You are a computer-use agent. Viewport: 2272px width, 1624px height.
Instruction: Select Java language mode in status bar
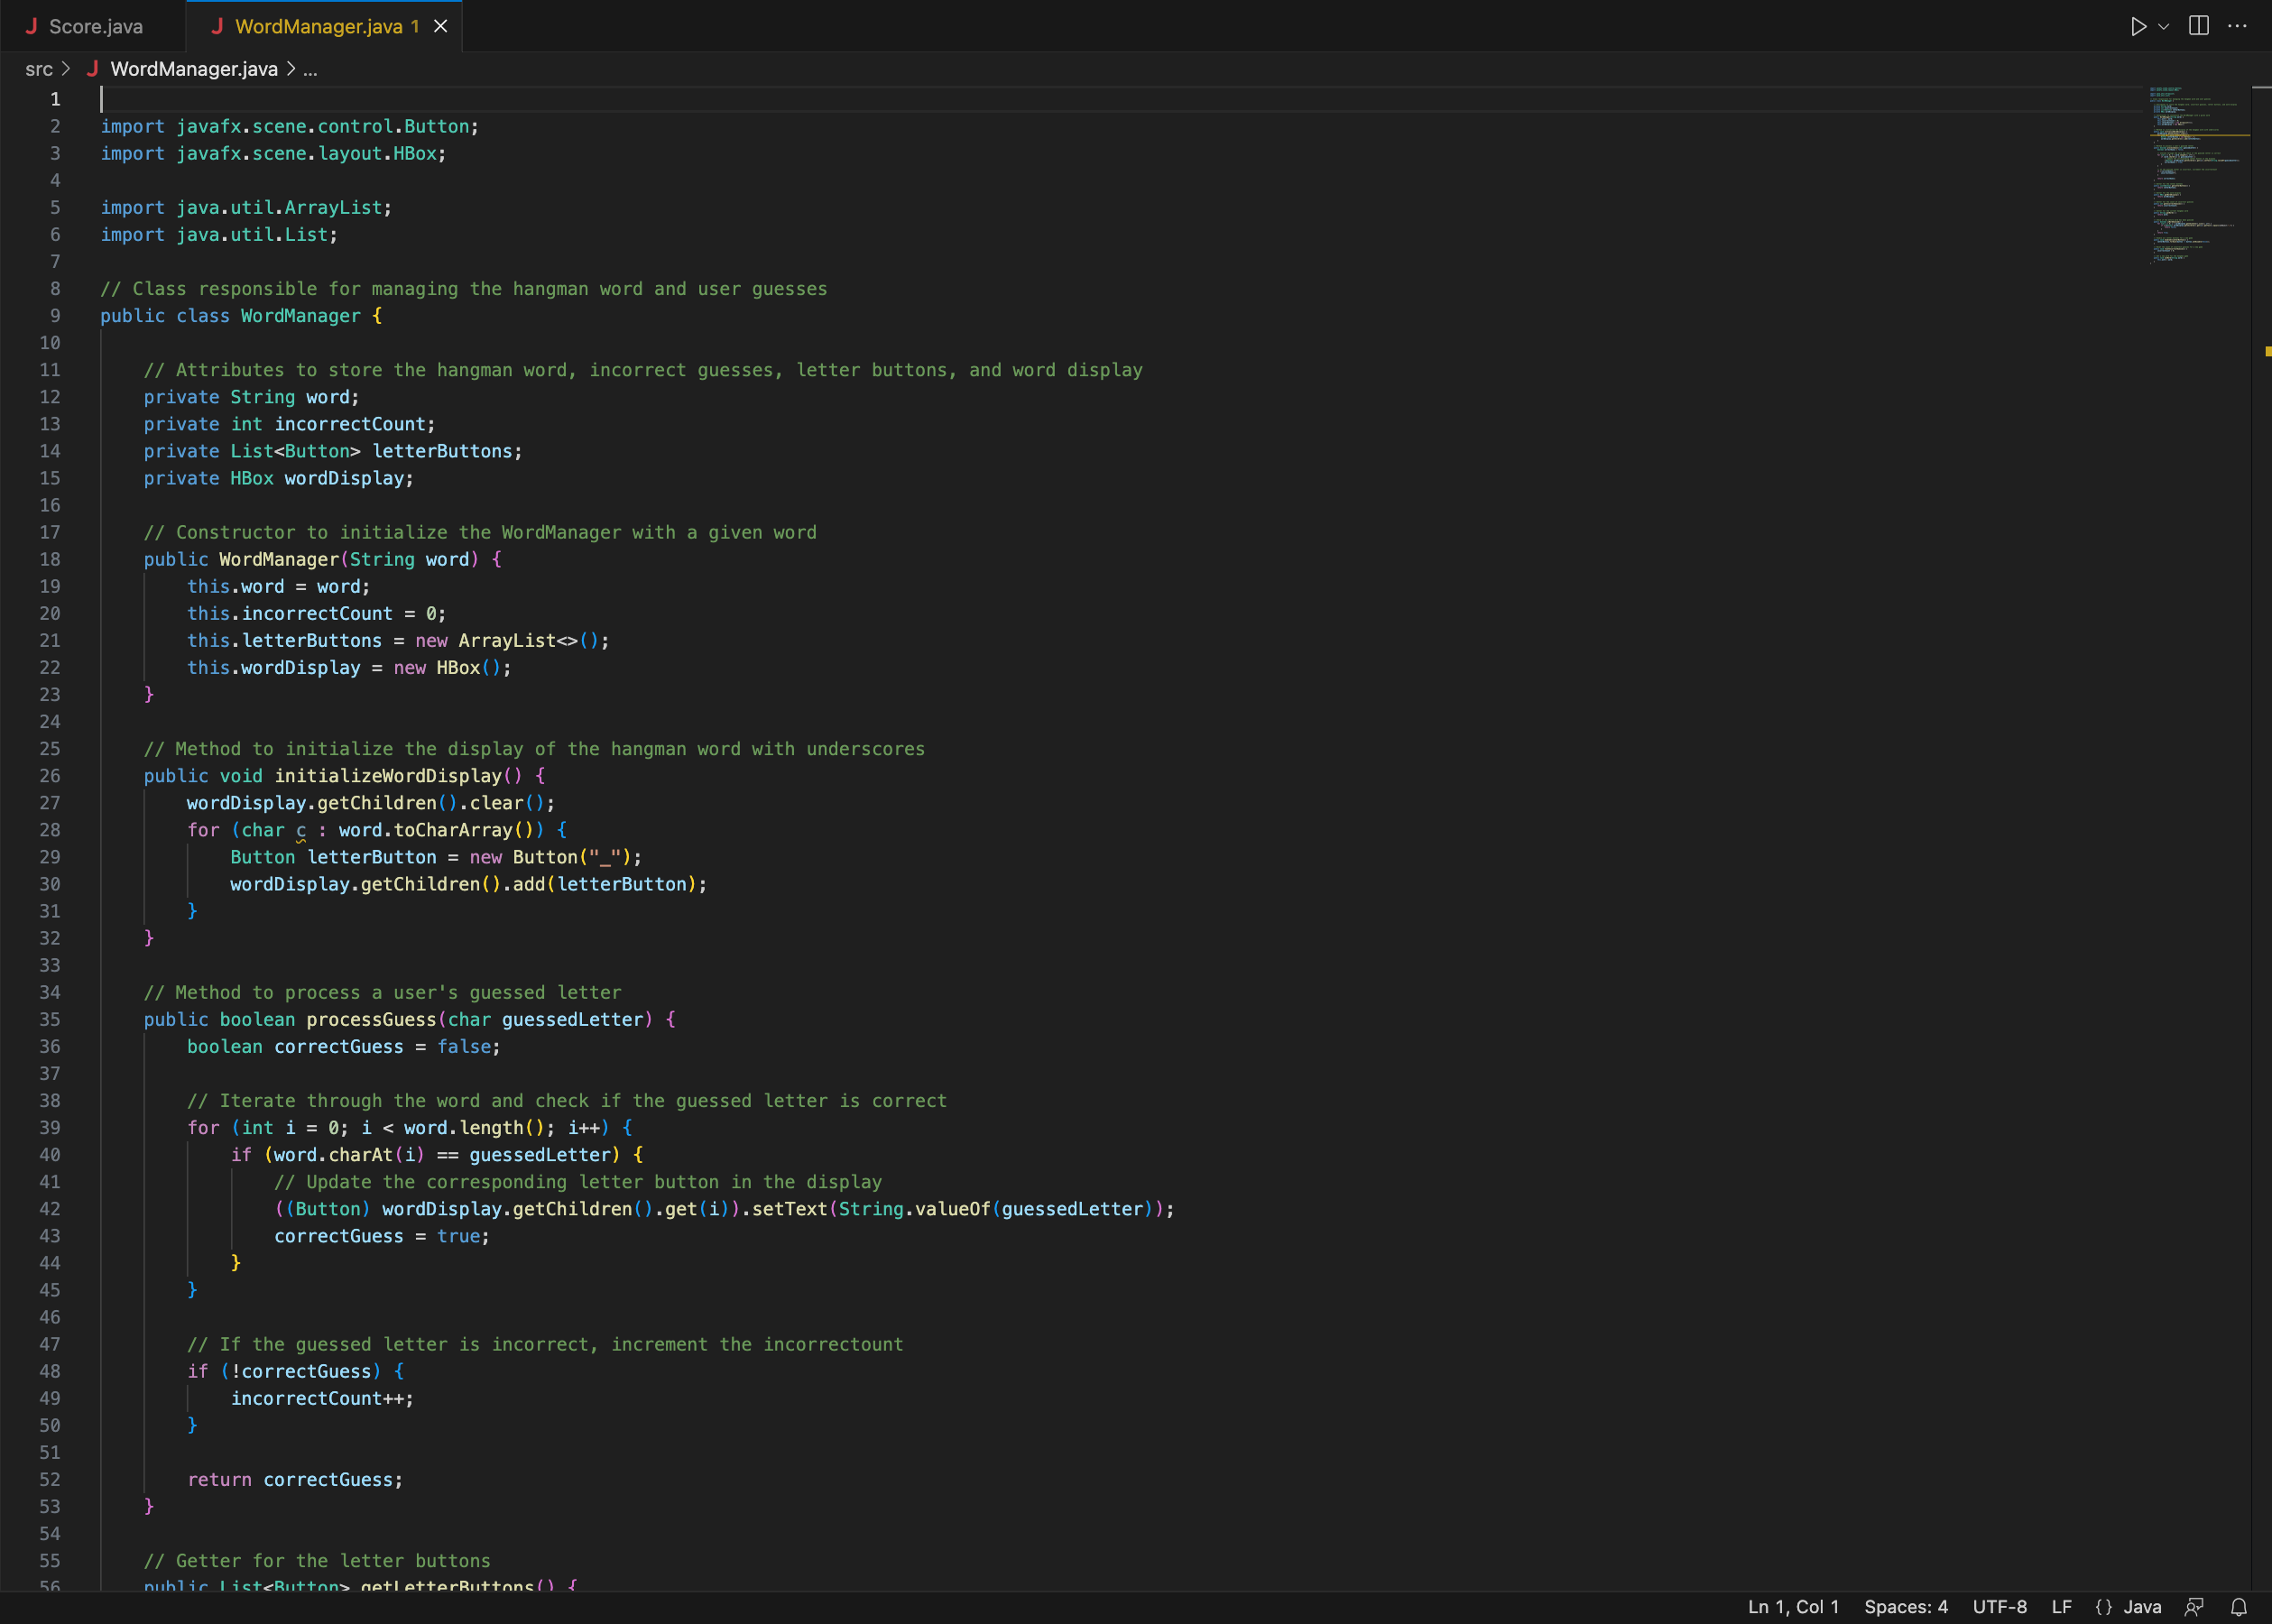point(2142,1607)
